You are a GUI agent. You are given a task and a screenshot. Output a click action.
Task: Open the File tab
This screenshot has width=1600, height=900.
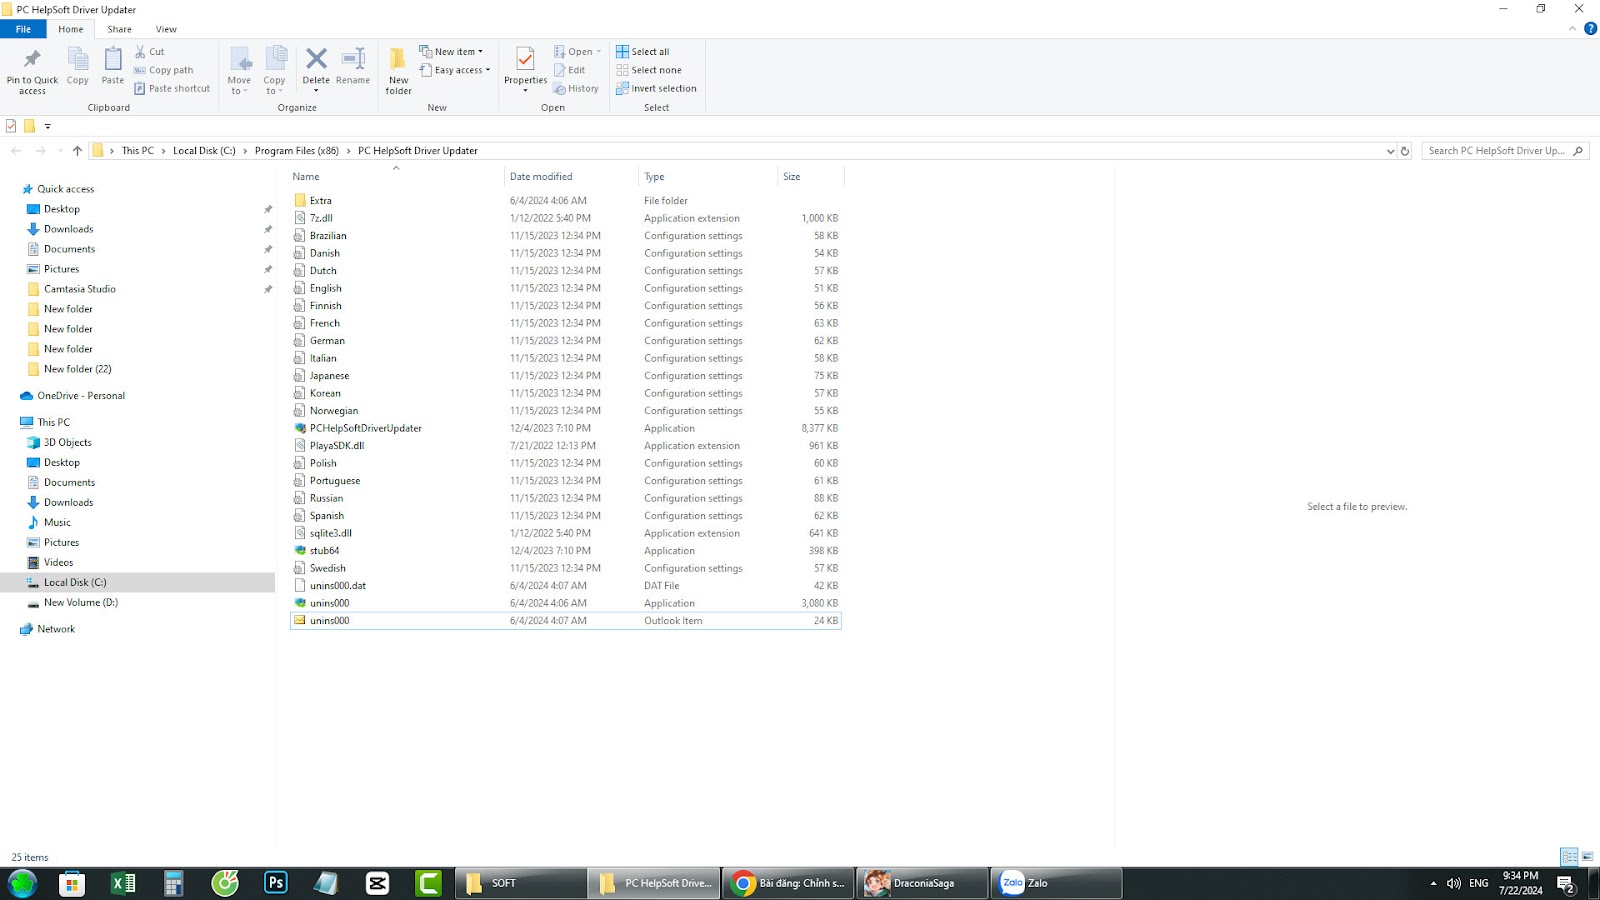[x=23, y=29]
